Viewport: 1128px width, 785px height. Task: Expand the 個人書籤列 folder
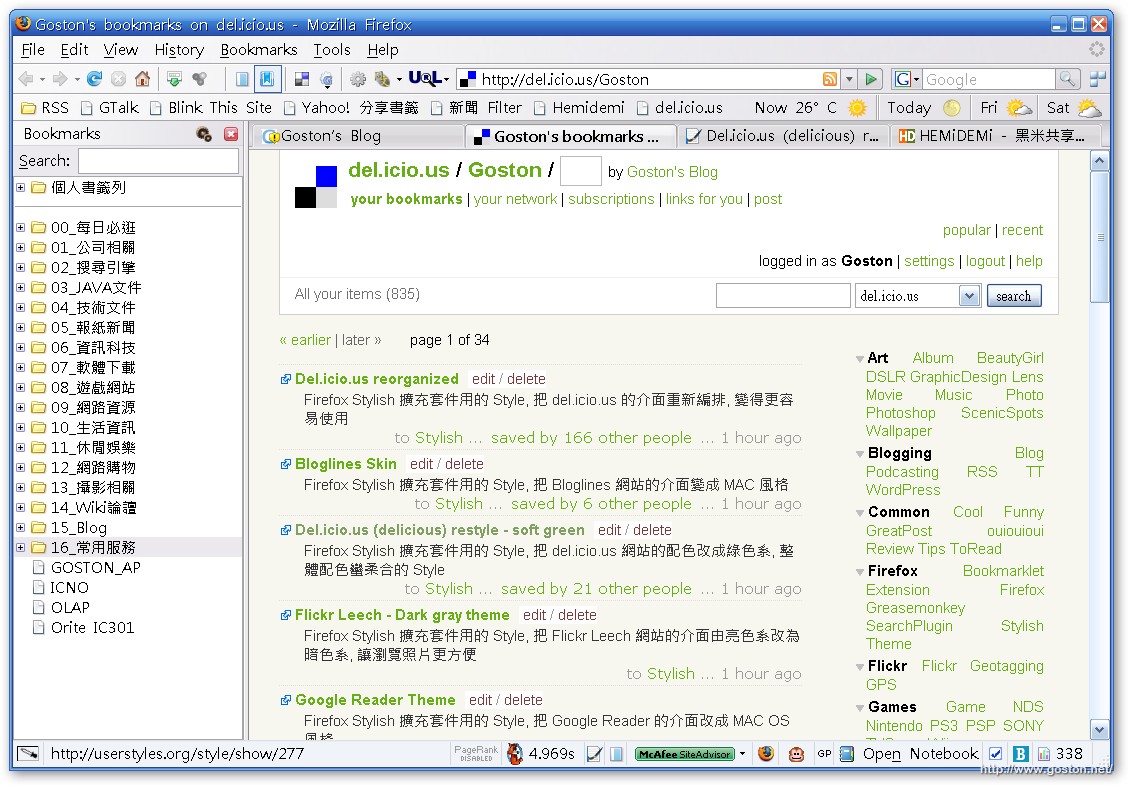(x=21, y=187)
